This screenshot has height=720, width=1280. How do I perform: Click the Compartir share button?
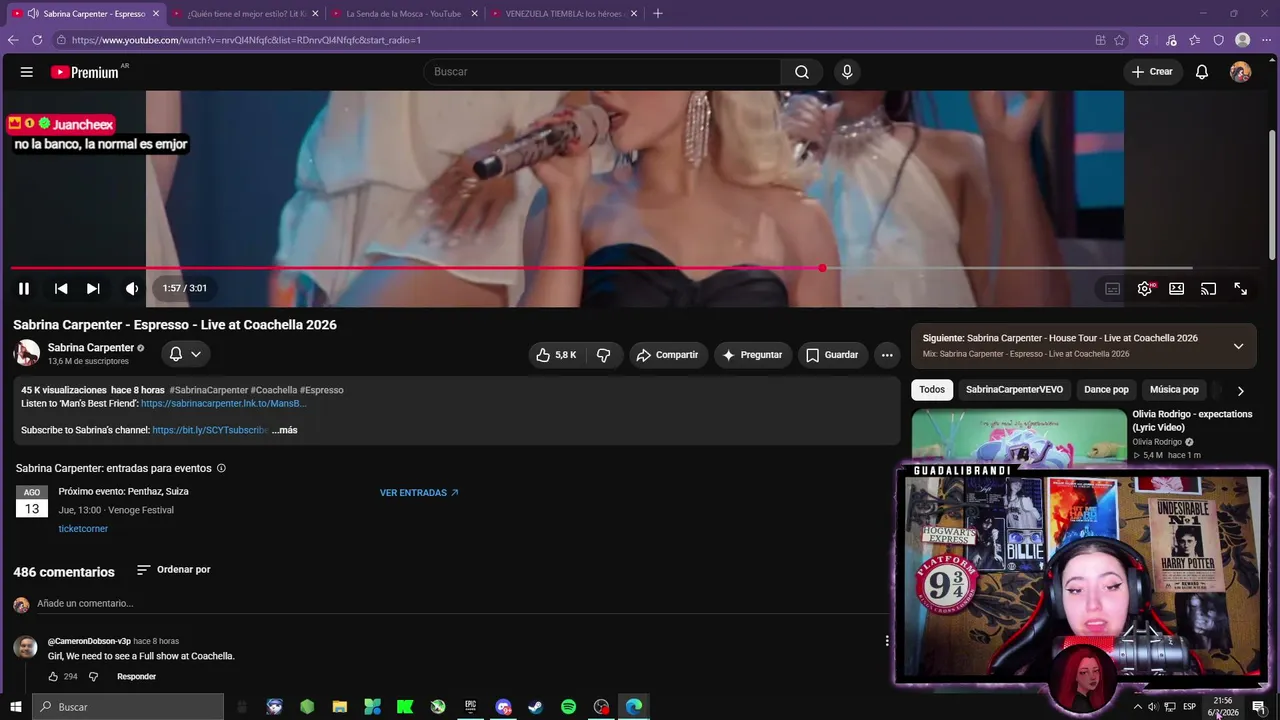click(668, 355)
